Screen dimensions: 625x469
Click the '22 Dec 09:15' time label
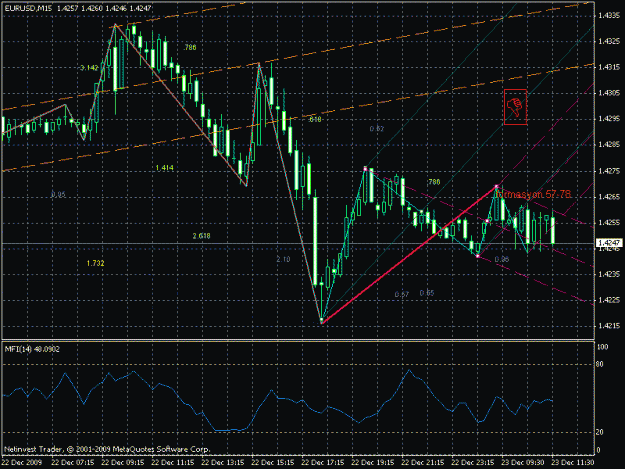[123, 463]
